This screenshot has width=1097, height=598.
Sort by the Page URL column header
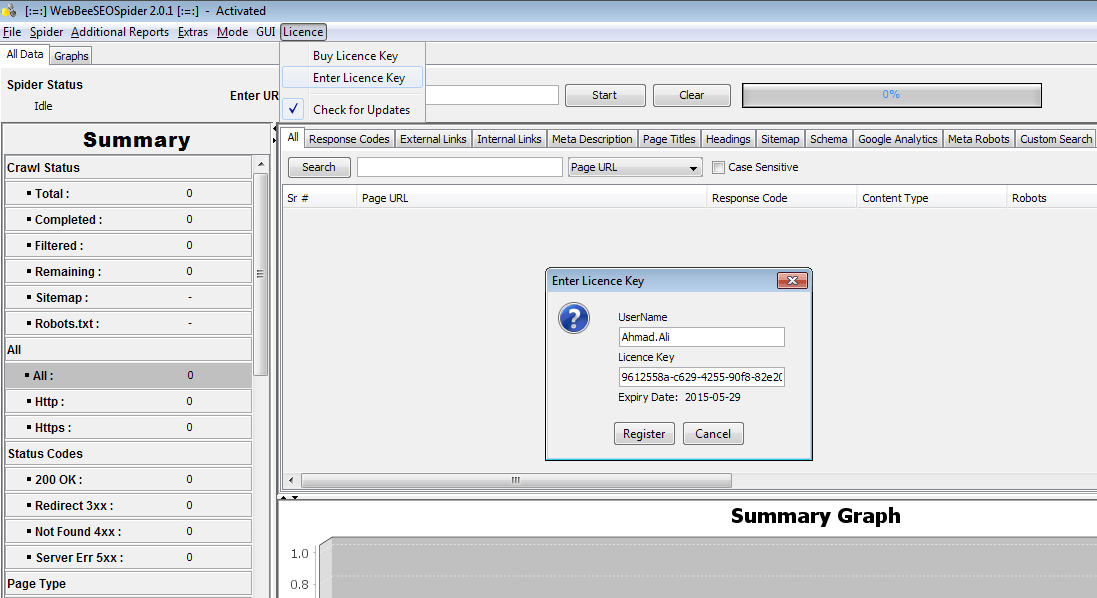click(532, 198)
